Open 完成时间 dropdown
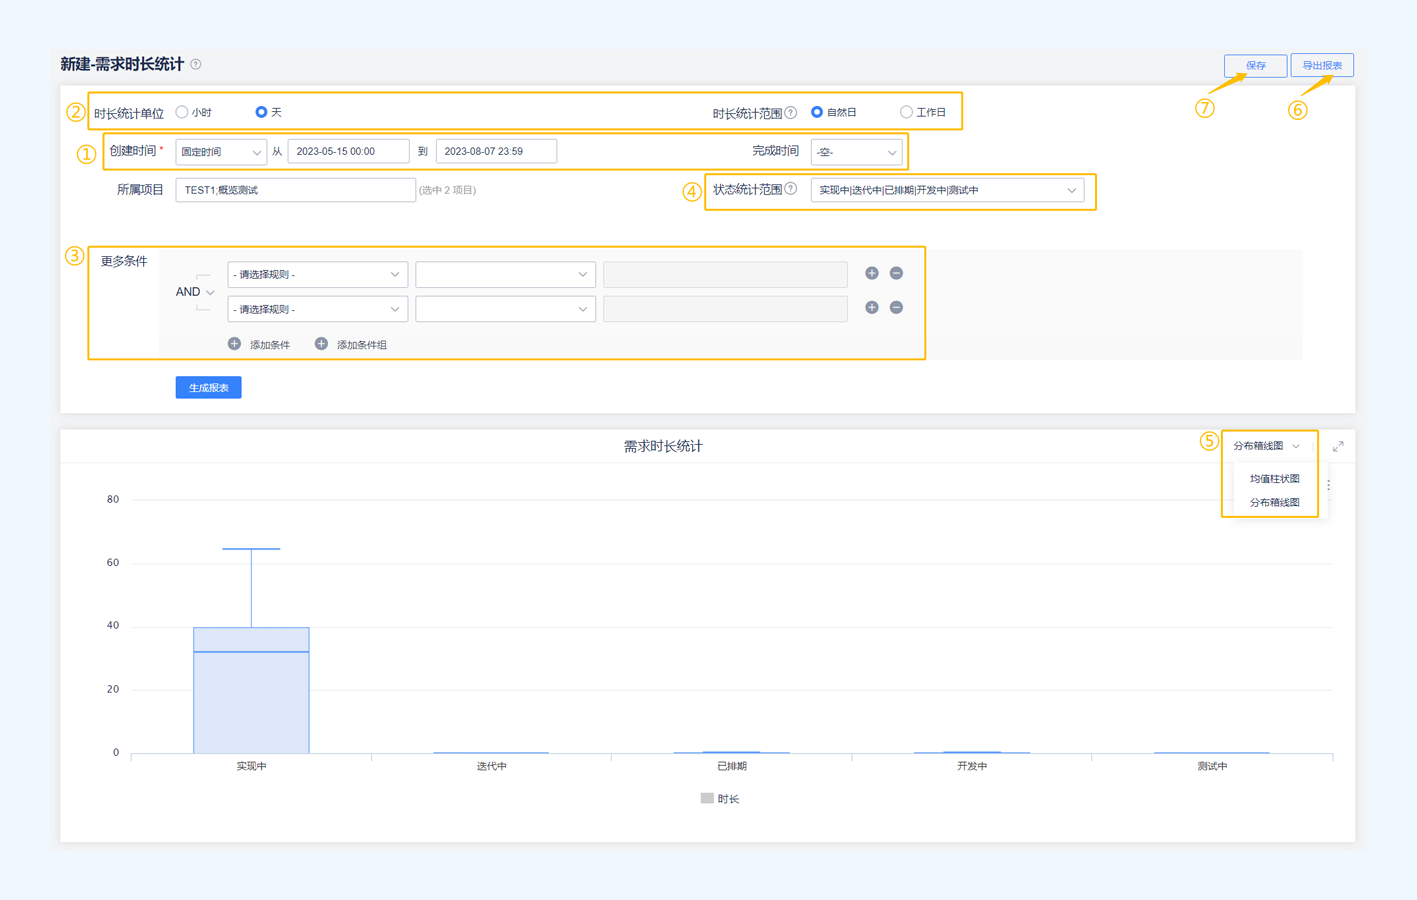The height and width of the screenshot is (900, 1417). [x=857, y=152]
